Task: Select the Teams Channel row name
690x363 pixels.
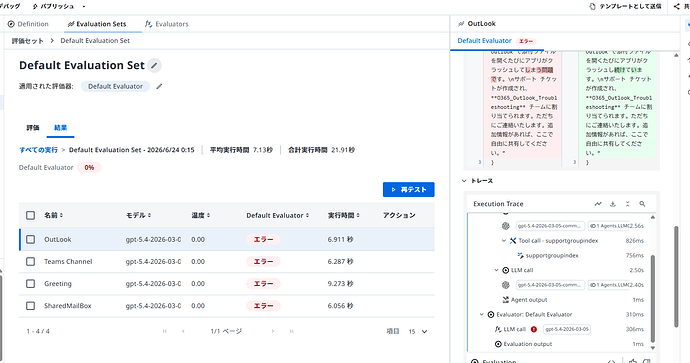Action: point(68,261)
